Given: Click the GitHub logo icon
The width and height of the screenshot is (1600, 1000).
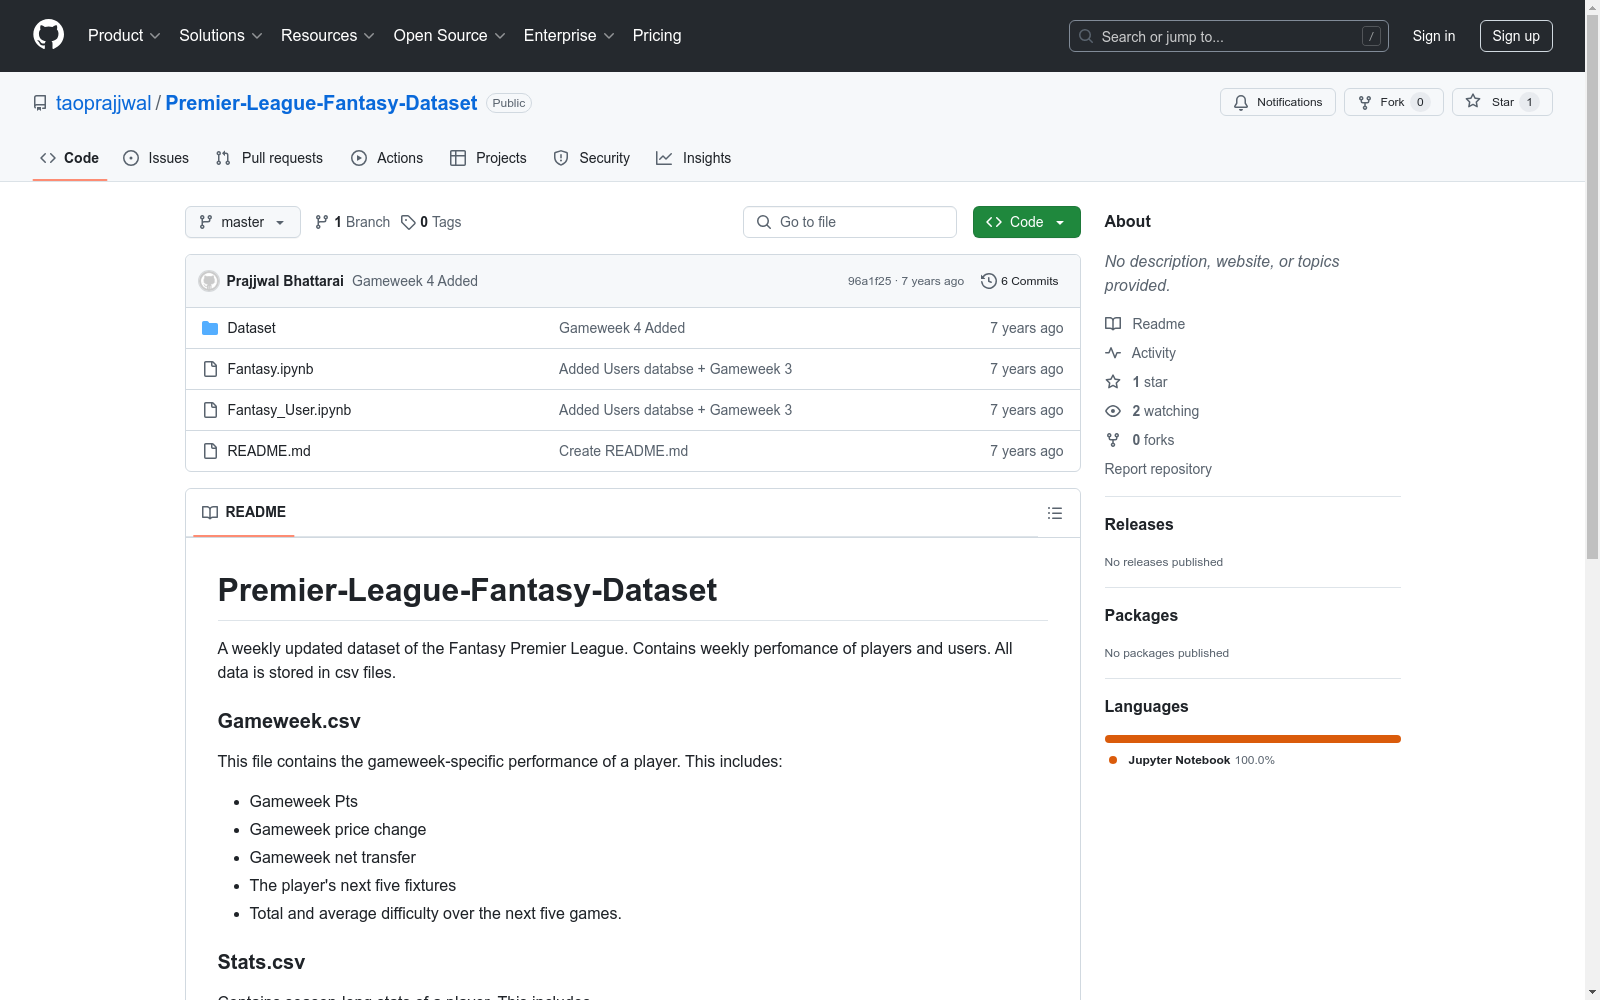Looking at the screenshot, I should (x=48, y=35).
